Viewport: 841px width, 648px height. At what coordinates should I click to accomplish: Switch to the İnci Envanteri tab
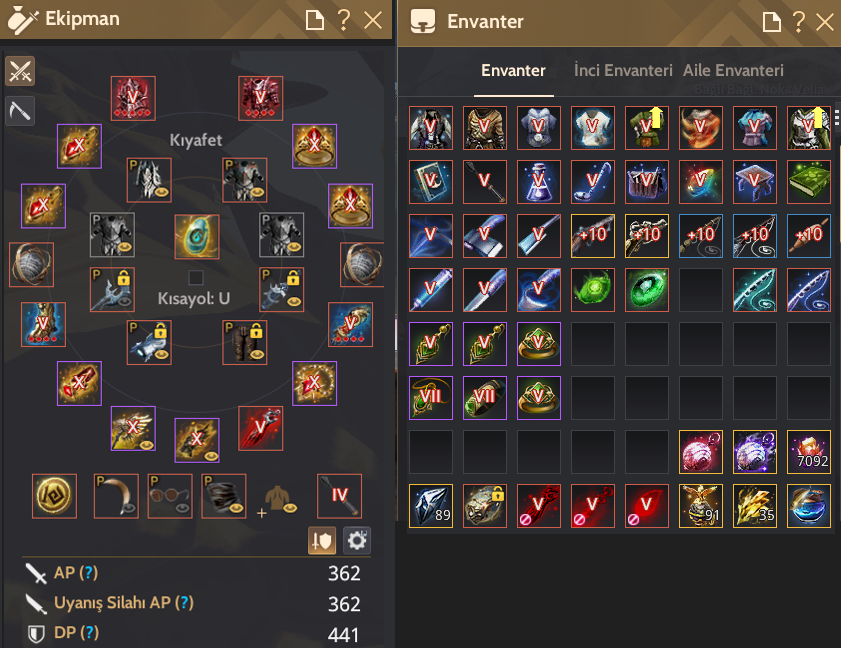pyautogui.click(x=623, y=70)
